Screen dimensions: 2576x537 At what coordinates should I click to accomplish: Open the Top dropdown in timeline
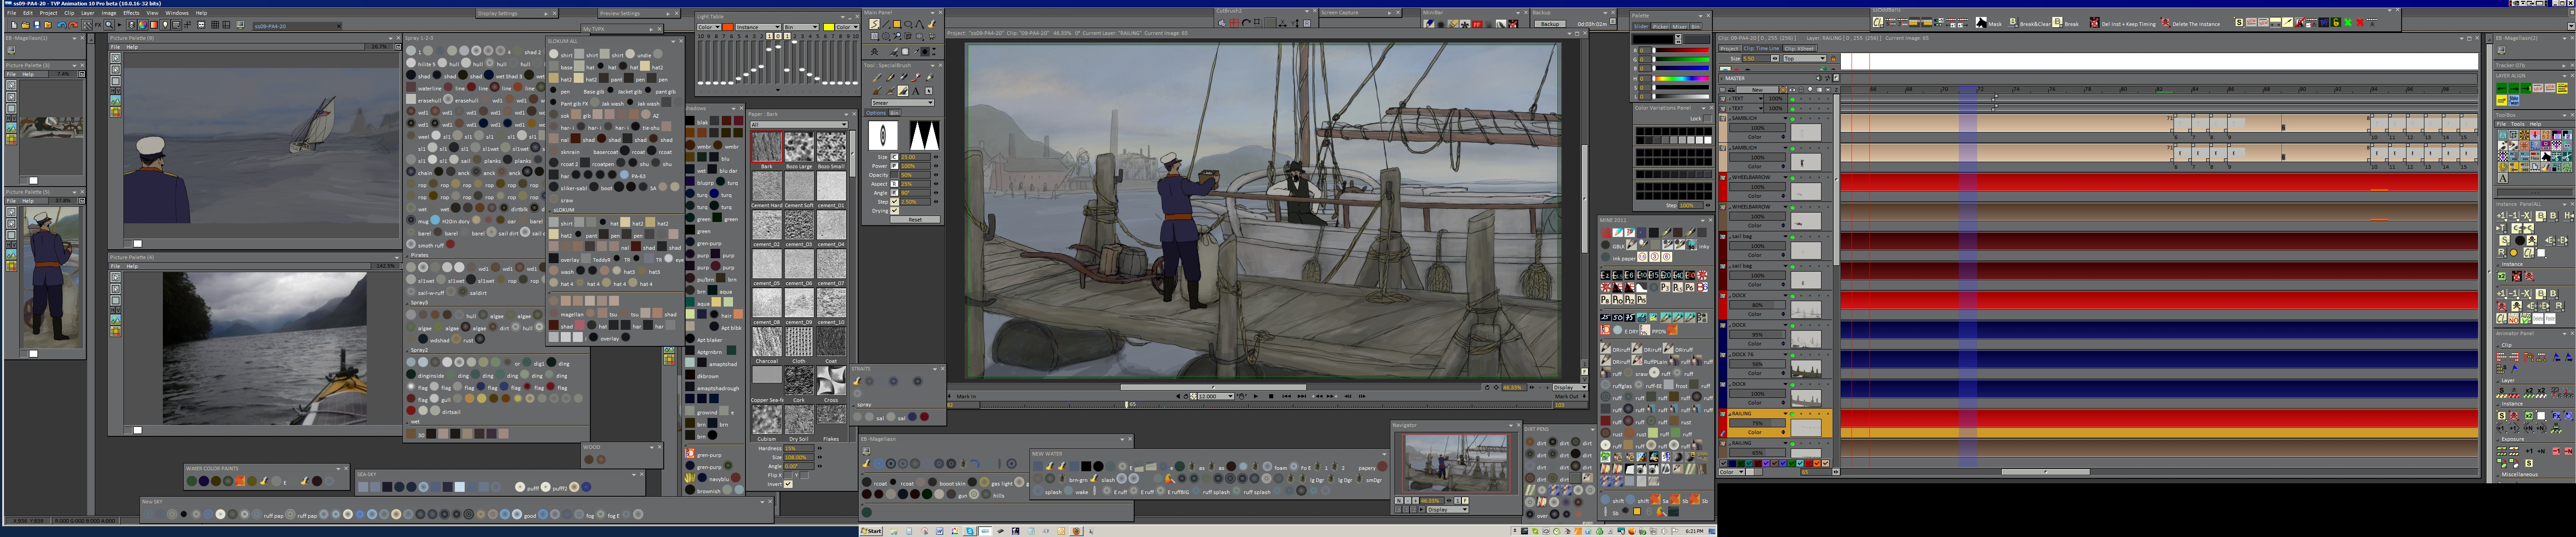[x=1805, y=58]
